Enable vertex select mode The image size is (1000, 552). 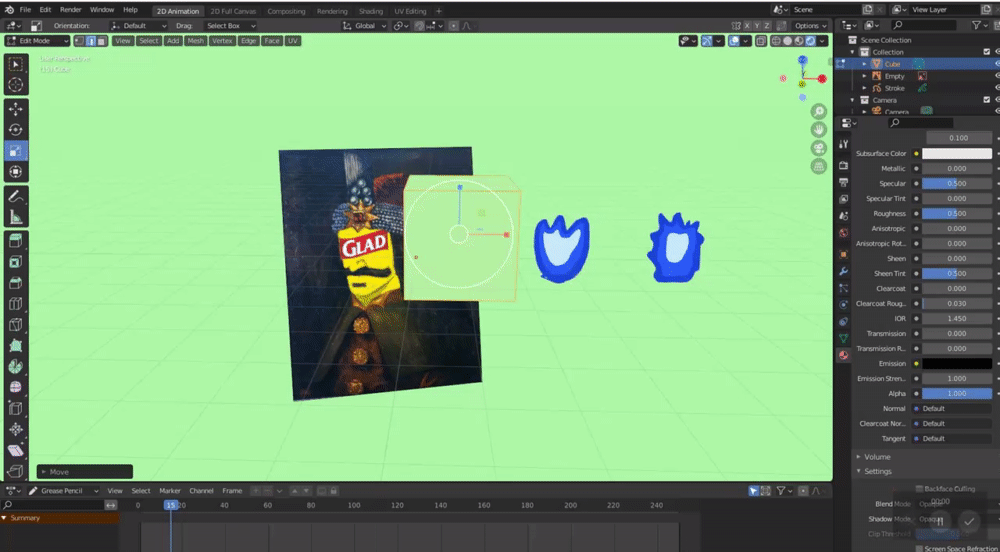[x=79, y=41]
